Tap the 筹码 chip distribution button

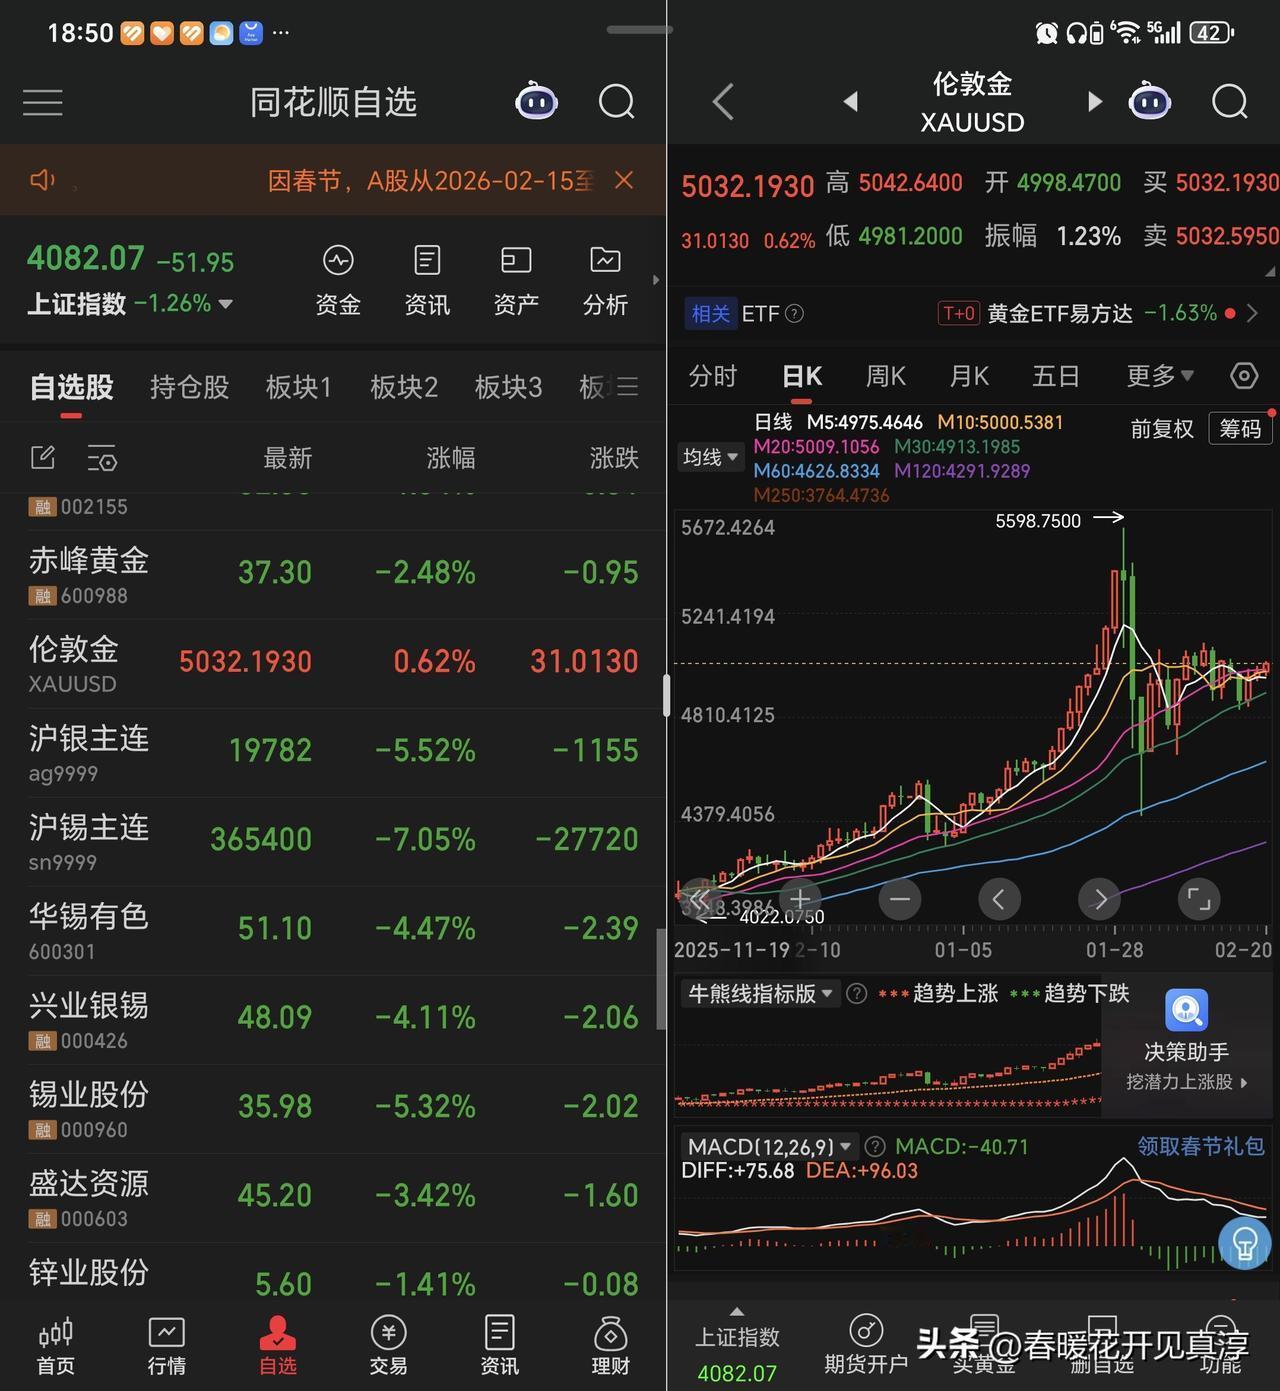[x=1240, y=428]
